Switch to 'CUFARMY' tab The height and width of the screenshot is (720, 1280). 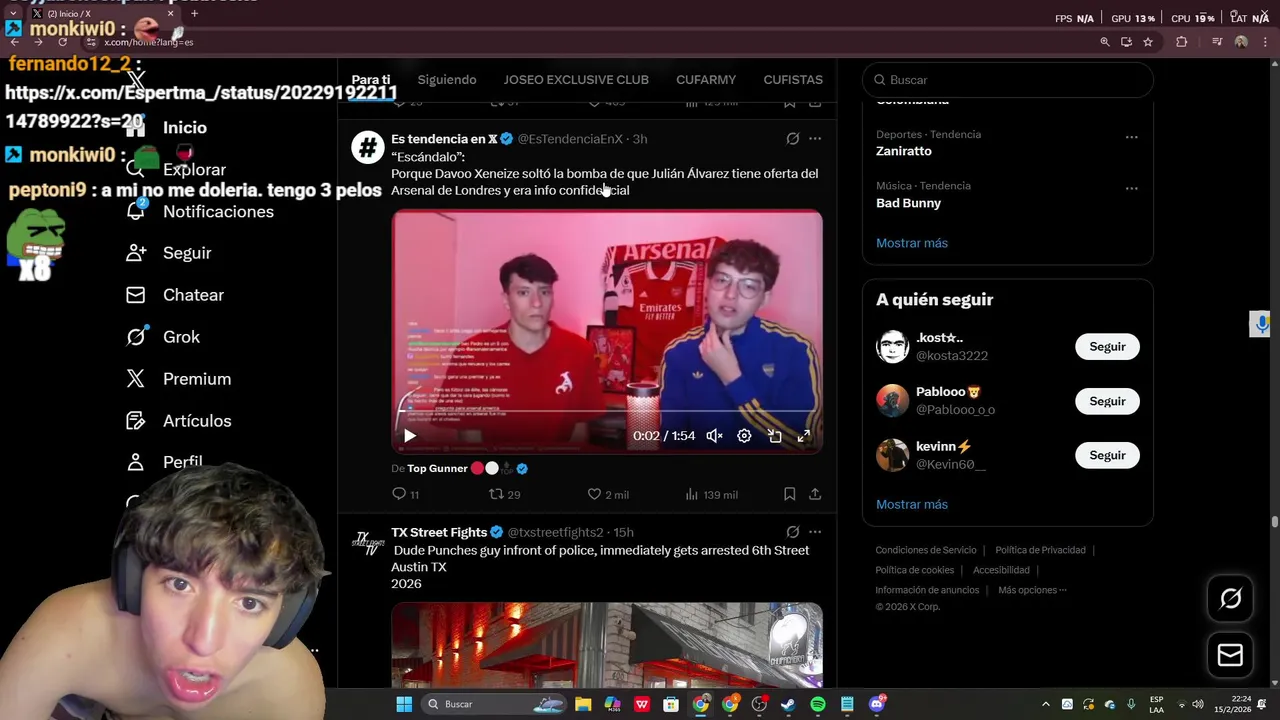(706, 80)
